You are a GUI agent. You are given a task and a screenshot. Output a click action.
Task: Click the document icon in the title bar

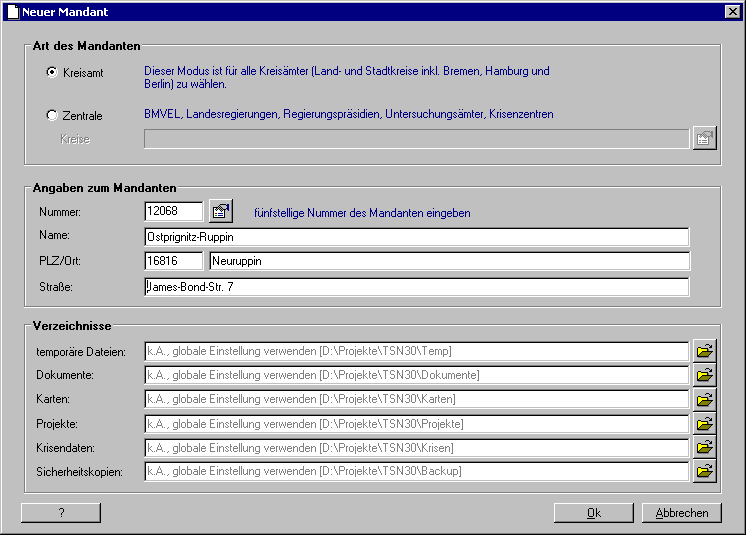point(13,12)
